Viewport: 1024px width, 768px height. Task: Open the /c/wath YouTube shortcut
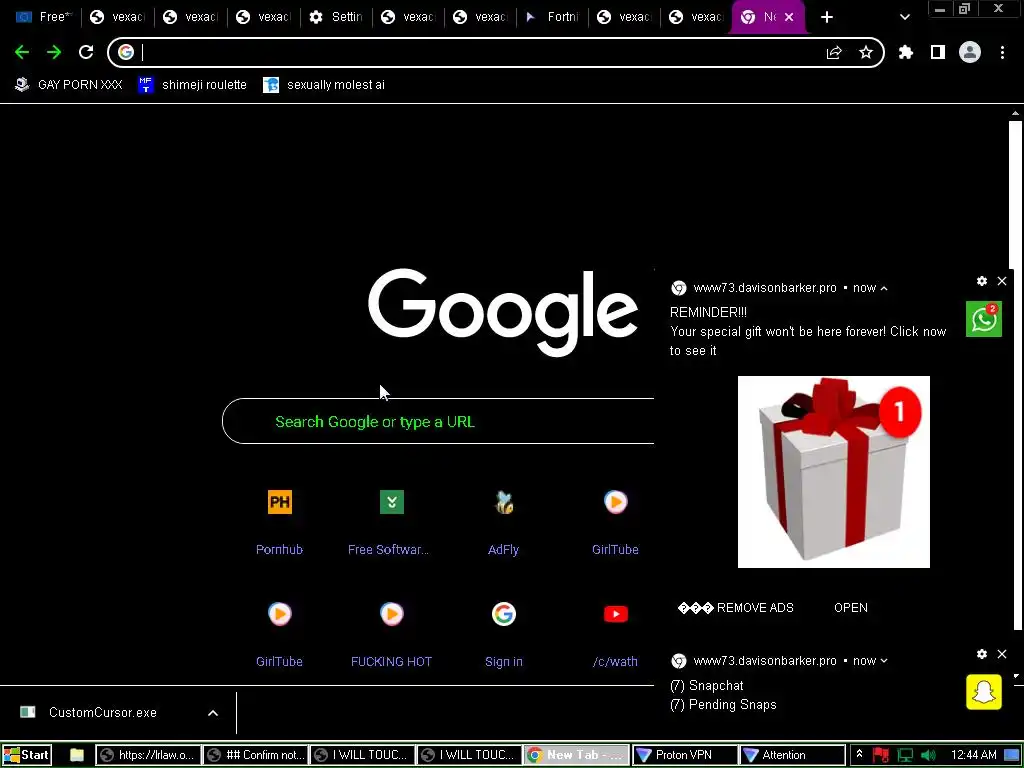point(615,634)
